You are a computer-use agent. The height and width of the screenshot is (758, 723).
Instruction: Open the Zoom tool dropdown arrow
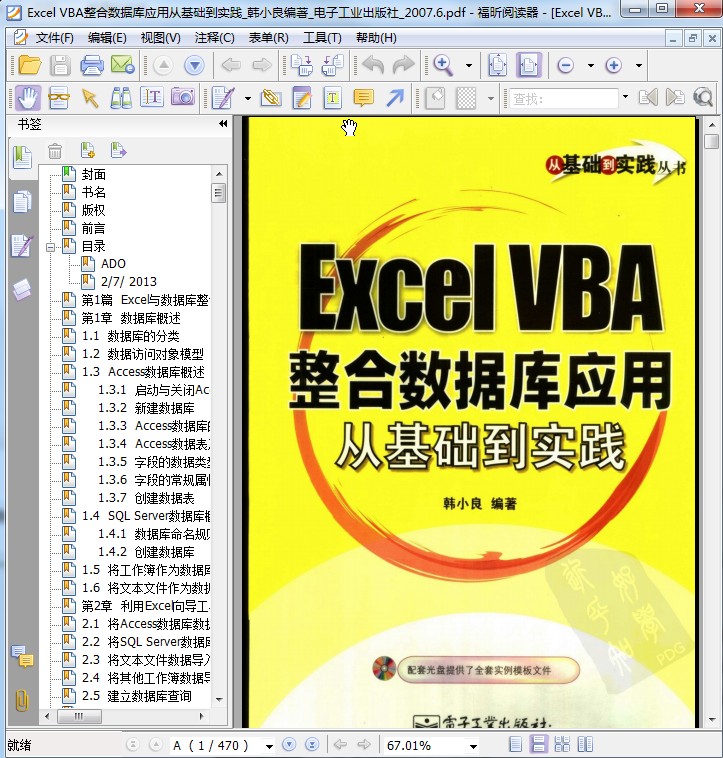(468, 65)
